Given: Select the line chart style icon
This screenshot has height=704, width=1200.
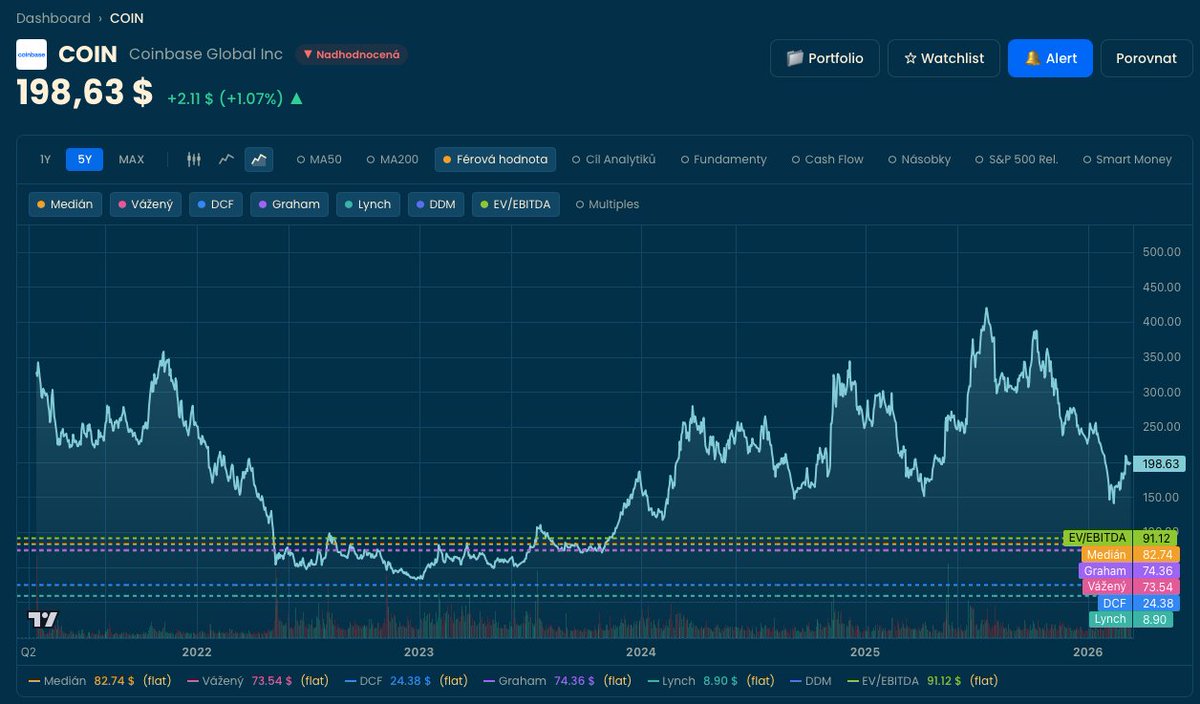Looking at the screenshot, I should (x=225, y=159).
